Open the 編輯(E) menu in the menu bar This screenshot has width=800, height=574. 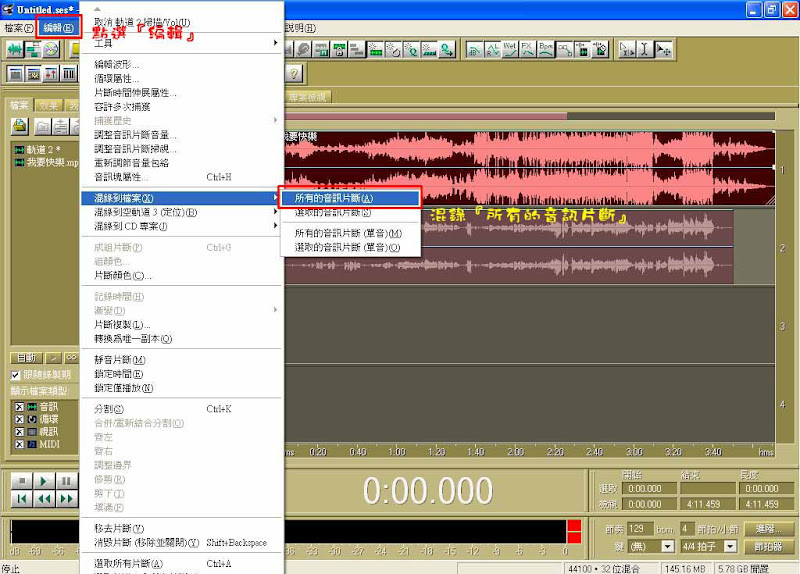pyautogui.click(x=56, y=27)
